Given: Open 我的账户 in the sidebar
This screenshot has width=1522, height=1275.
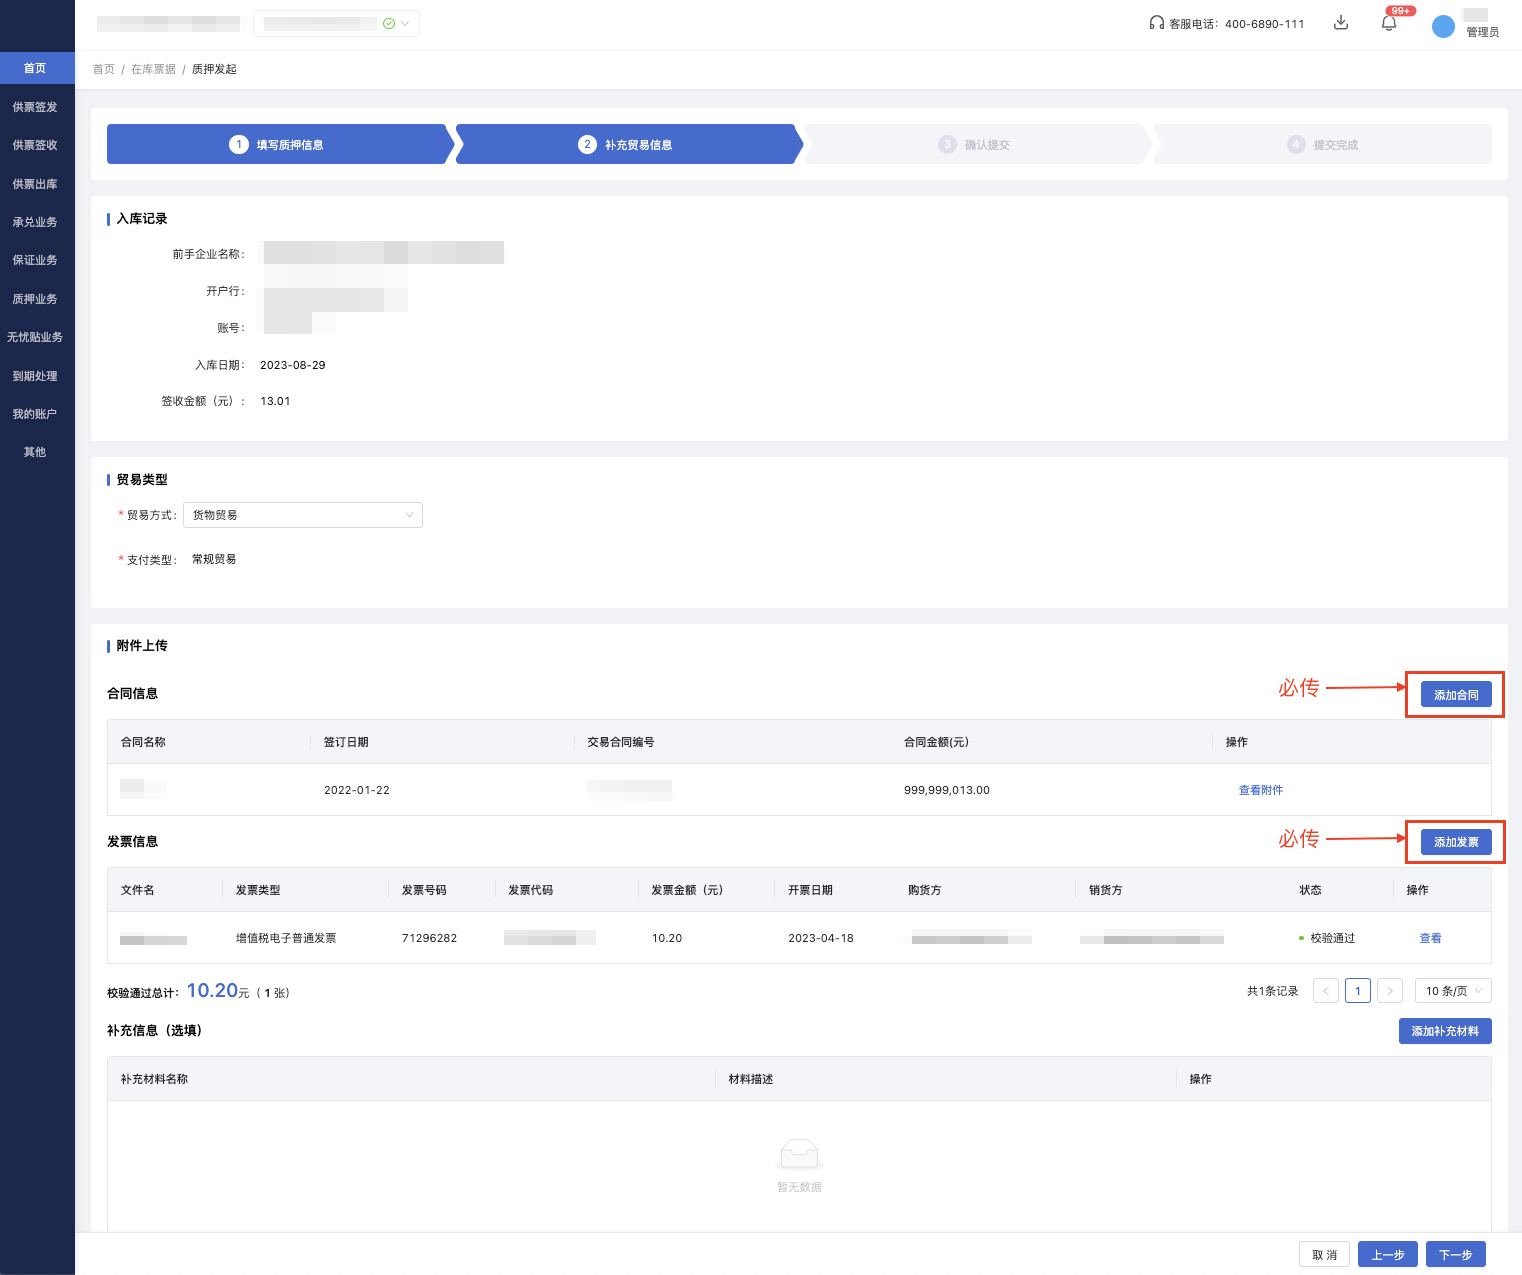Looking at the screenshot, I should point(35,414).
